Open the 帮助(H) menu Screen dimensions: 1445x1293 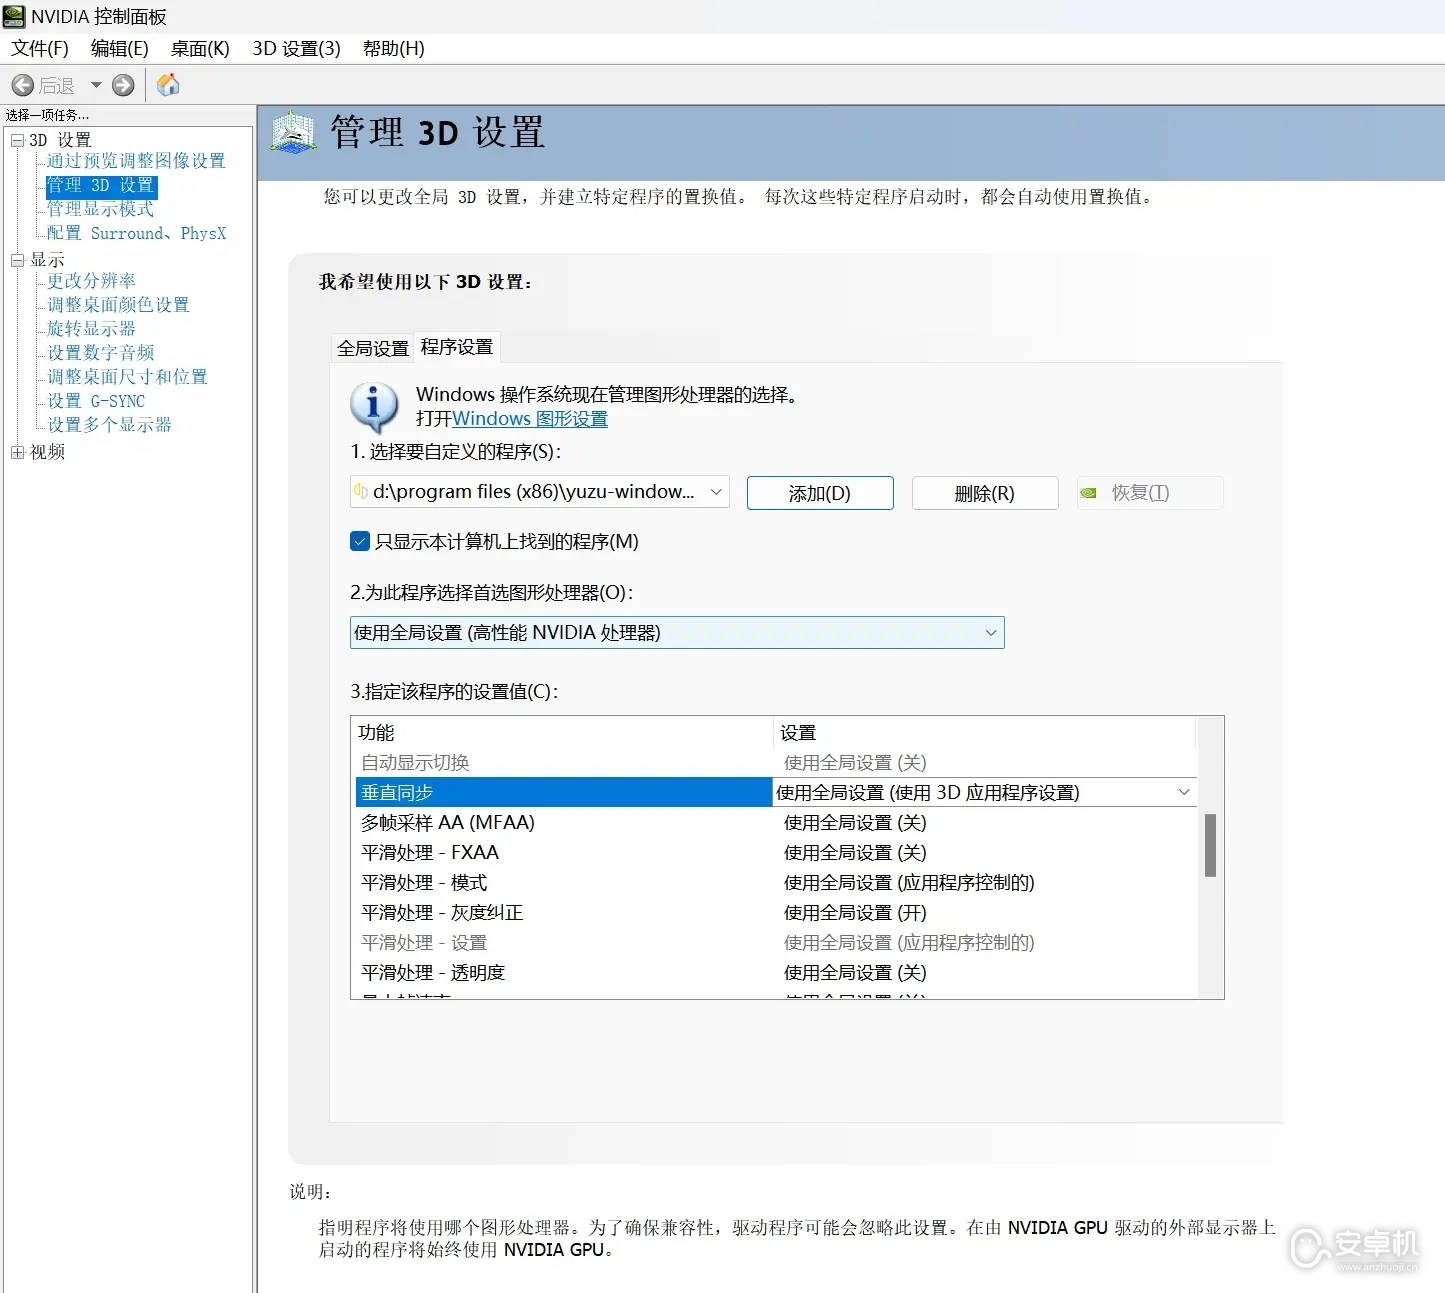coord(393,48)
